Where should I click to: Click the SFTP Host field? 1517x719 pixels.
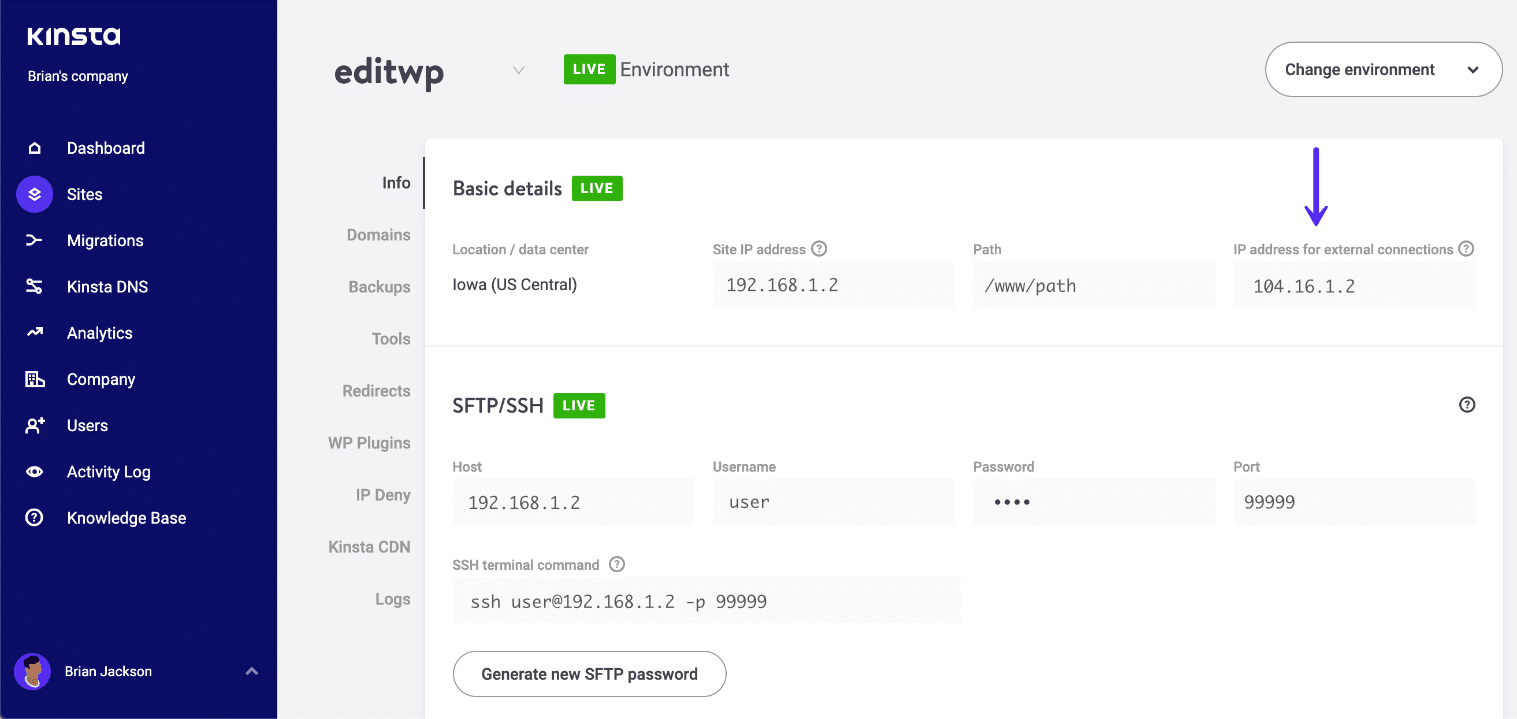coord(573,502)
